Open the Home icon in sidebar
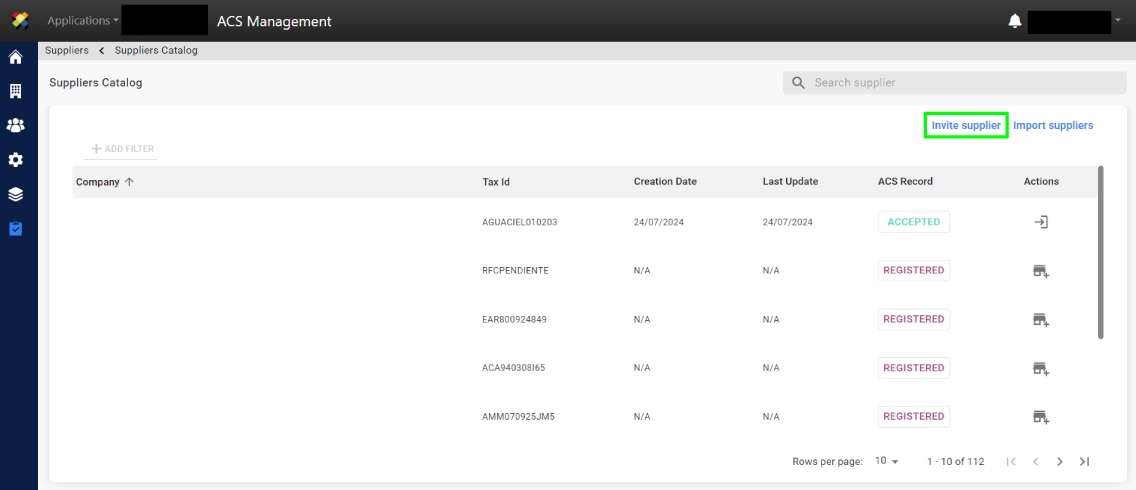The image size is (1136, 490). pyautogui.click(x=15, y=57)
